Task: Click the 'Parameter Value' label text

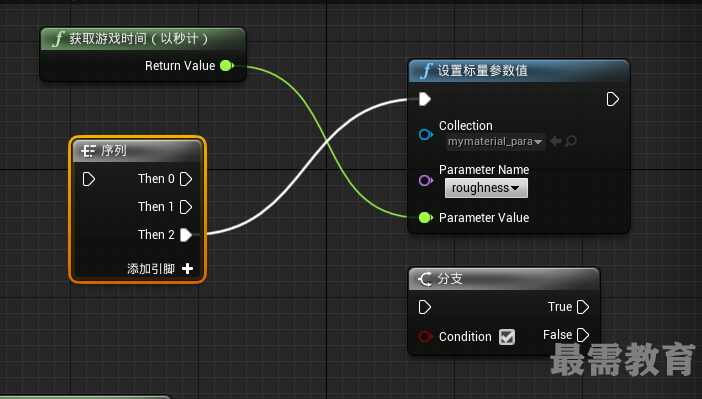Action: pos(484,218)
